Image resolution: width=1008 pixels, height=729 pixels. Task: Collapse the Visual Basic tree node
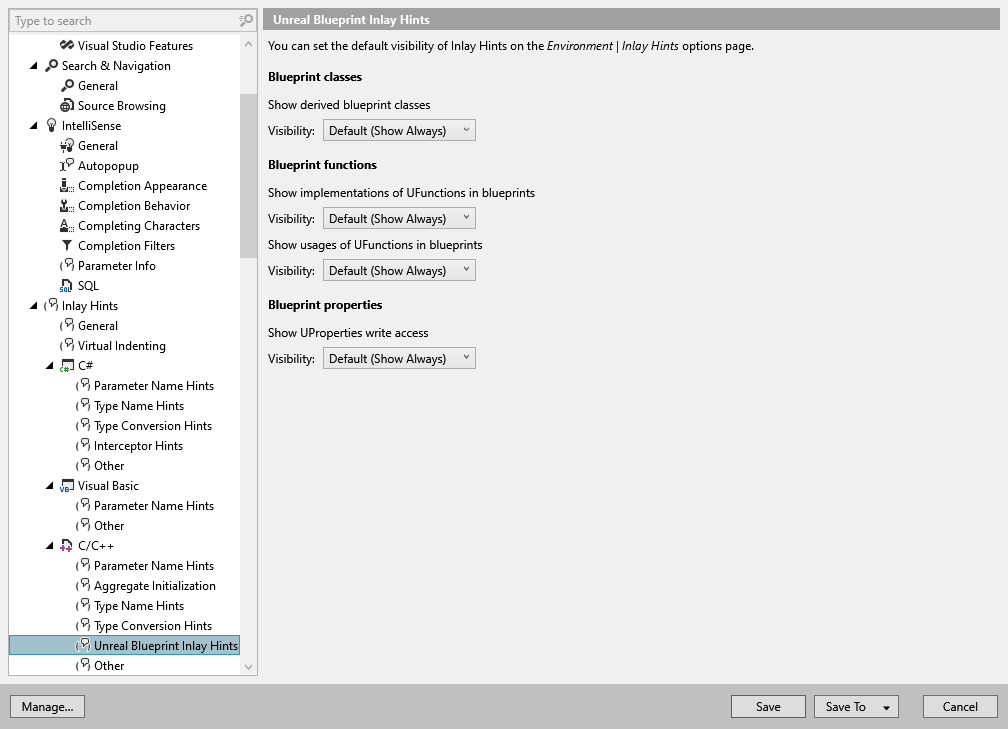point(50,485)
